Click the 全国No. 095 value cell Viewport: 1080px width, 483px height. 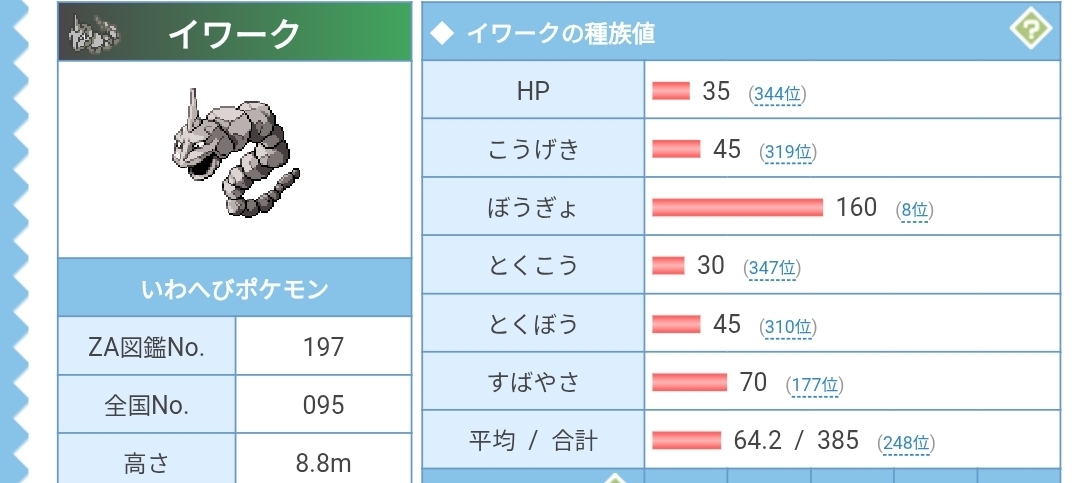[323, 405]
